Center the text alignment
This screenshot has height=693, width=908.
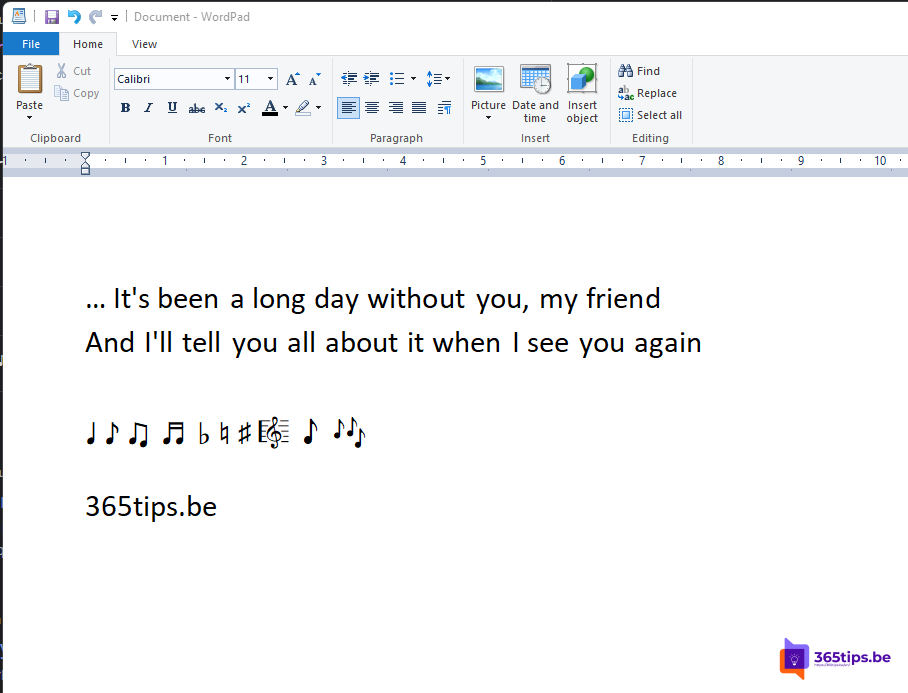pos(372,108)
